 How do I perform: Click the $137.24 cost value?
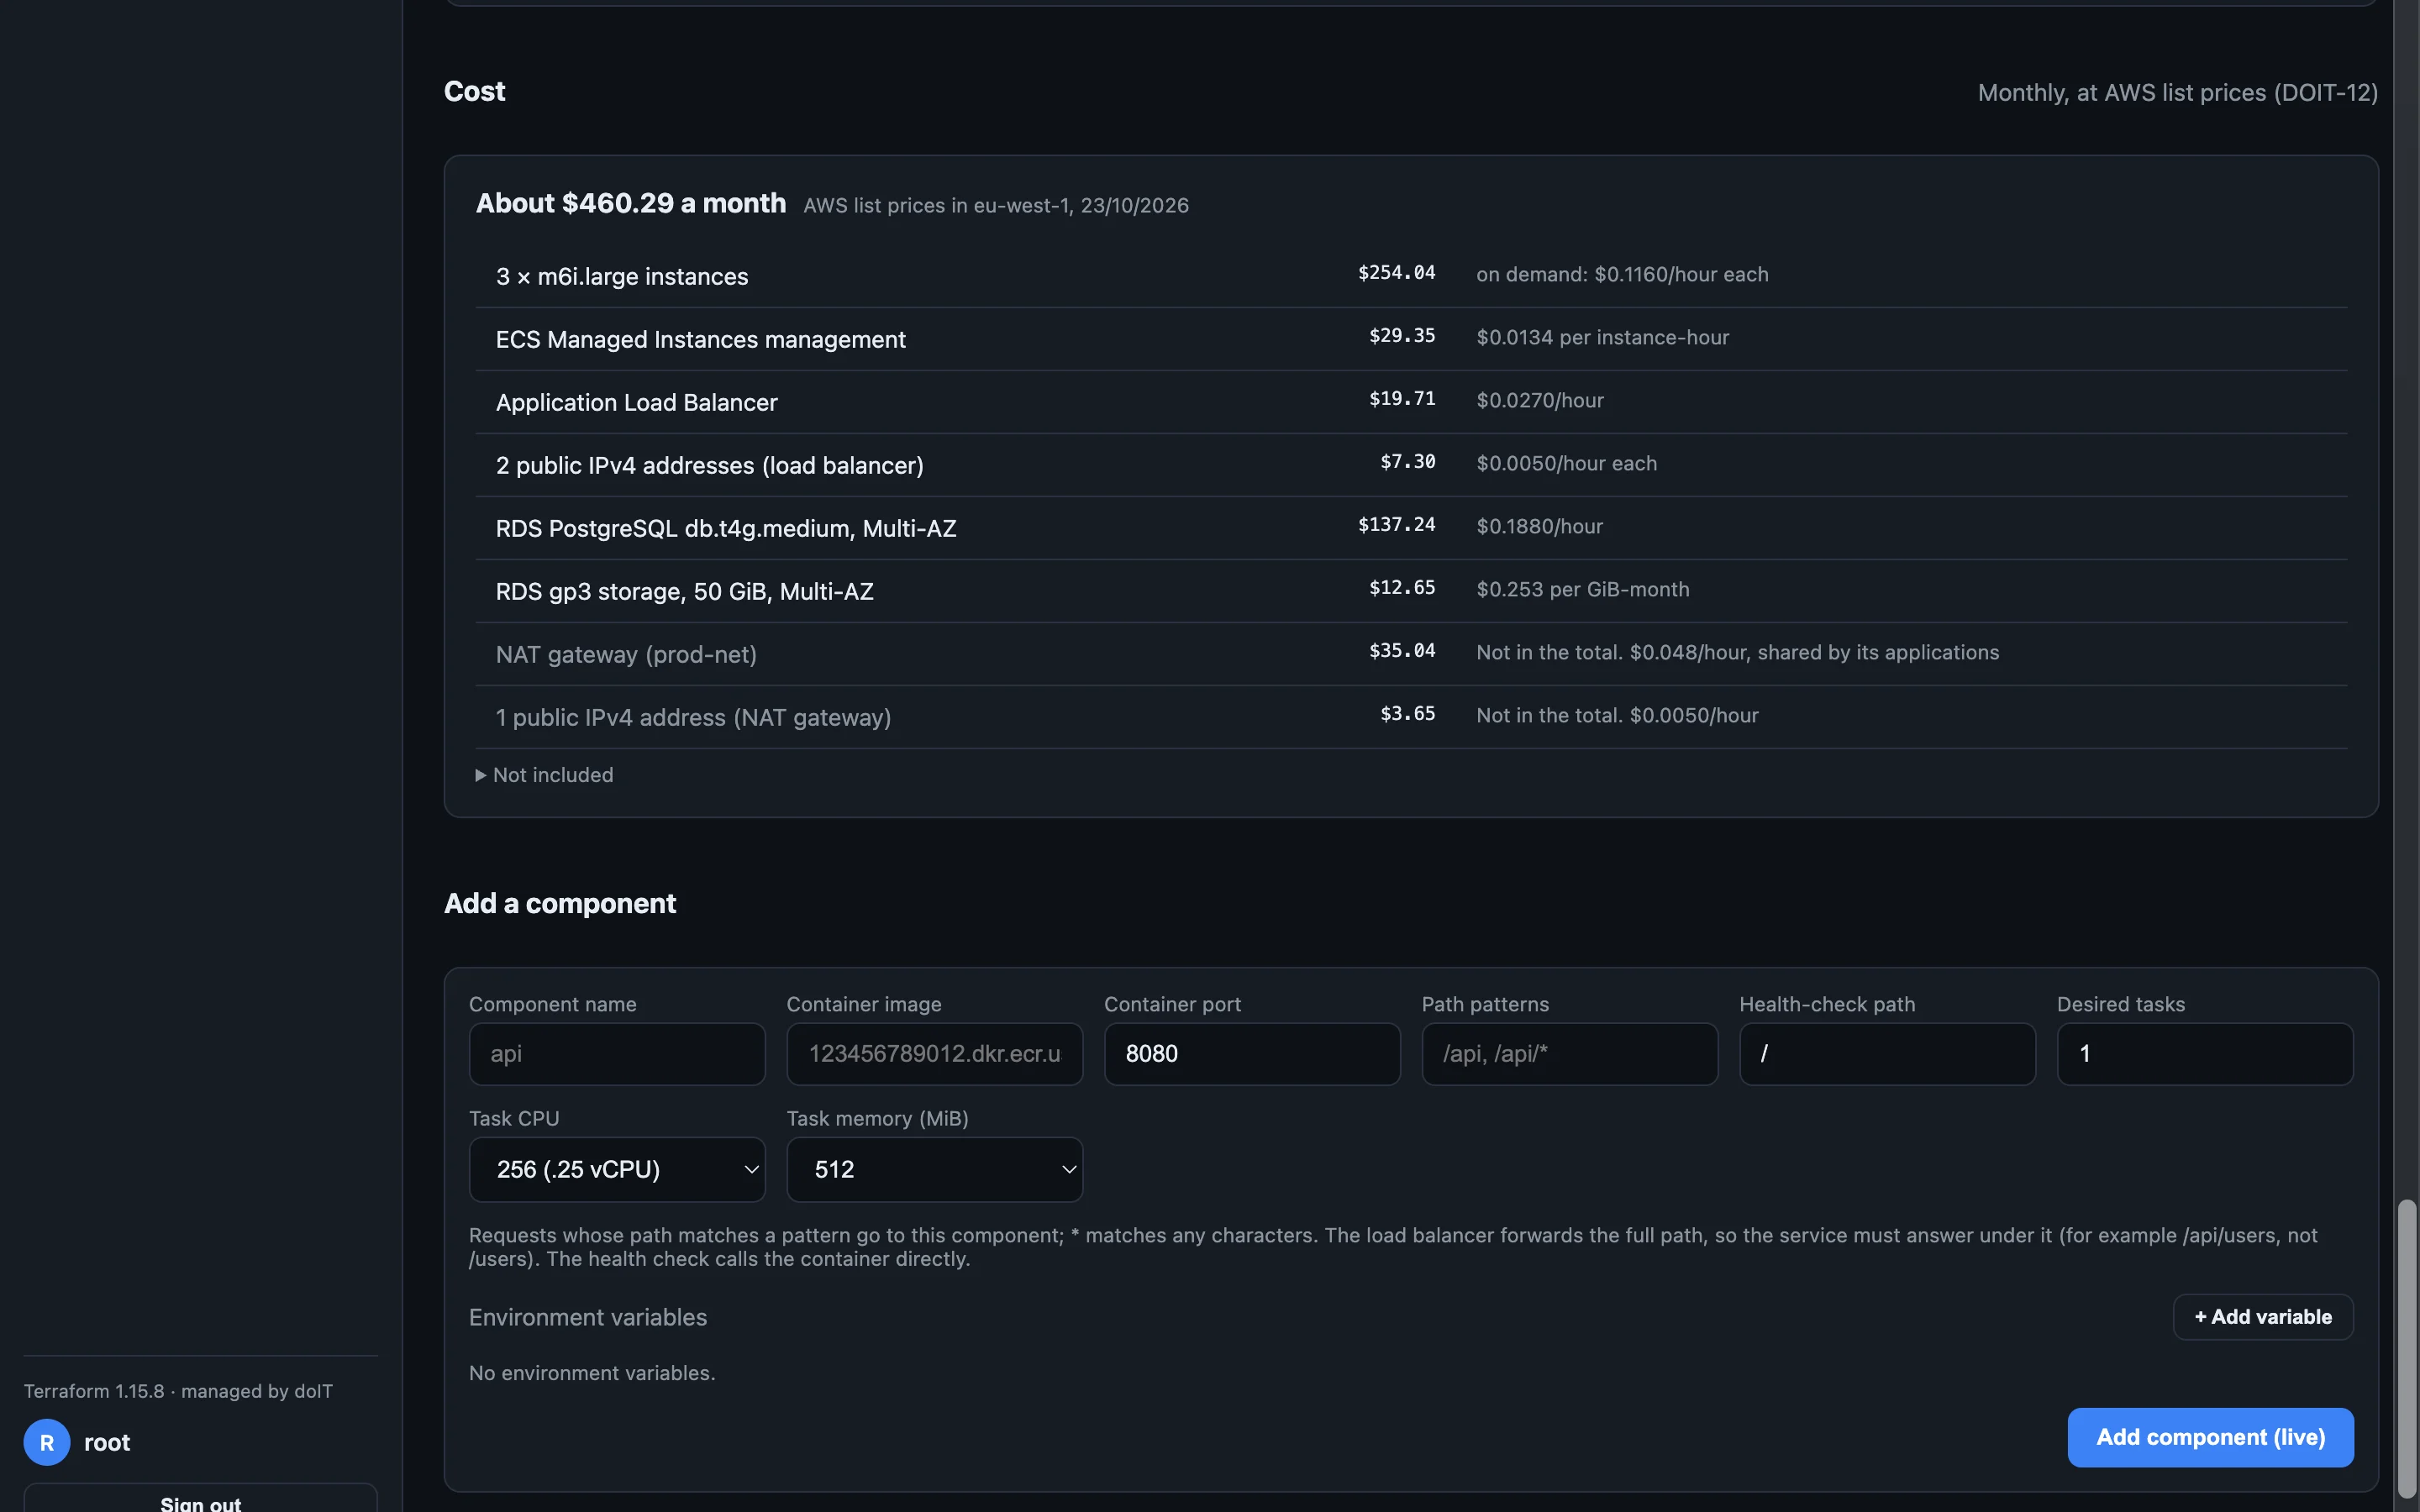point(1396,525)
